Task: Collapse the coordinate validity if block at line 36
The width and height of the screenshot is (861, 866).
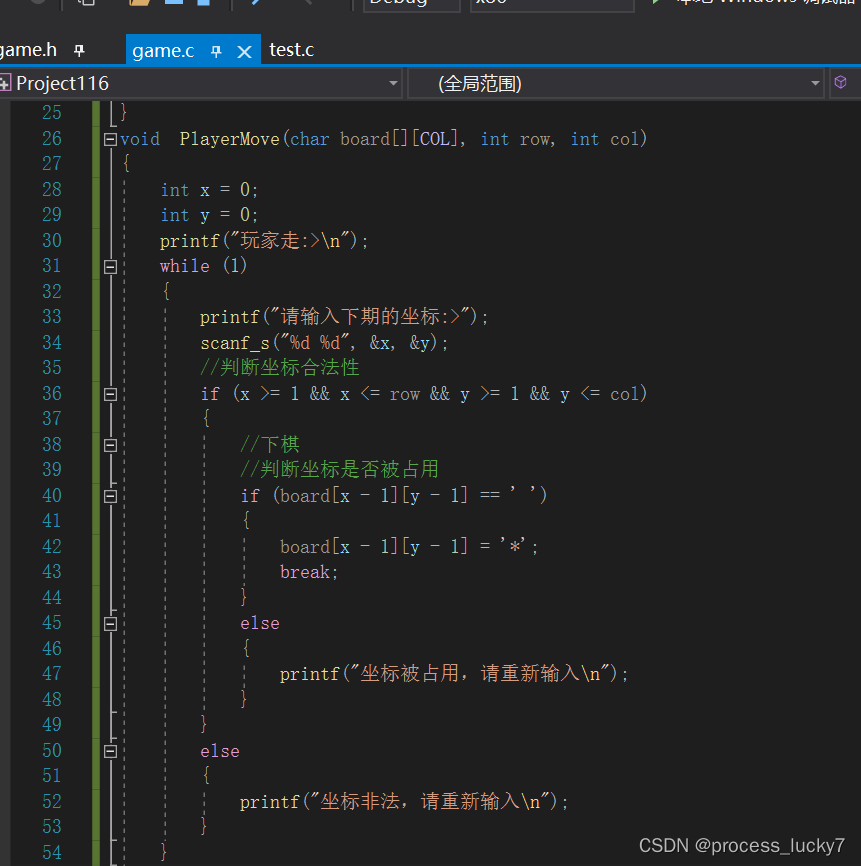Action: pos(110,394)
